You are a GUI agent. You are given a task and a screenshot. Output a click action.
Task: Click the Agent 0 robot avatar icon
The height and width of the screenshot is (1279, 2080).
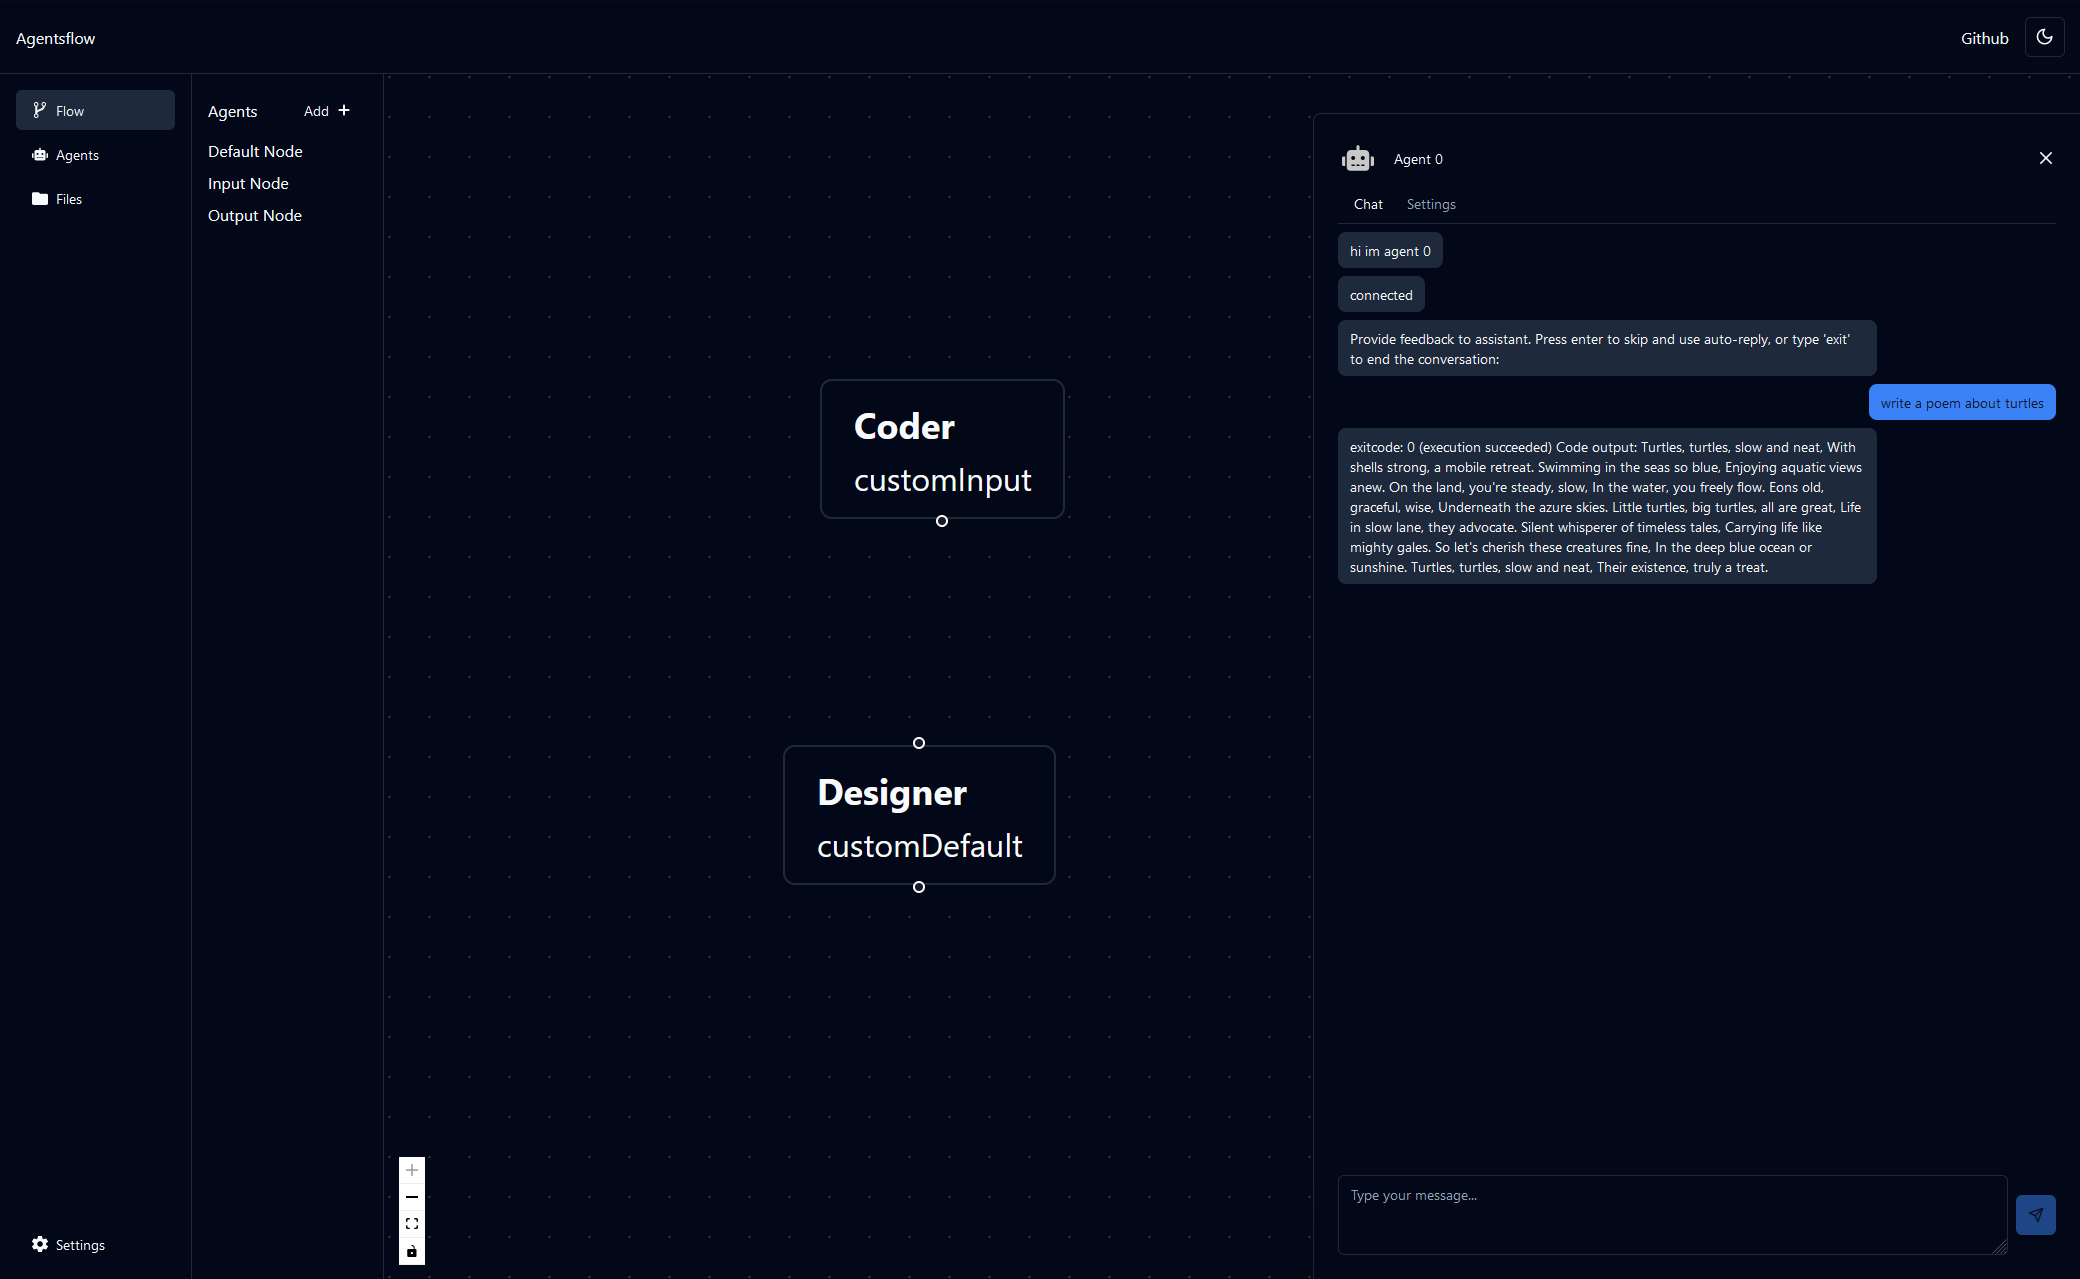[x=1358, y=159]
